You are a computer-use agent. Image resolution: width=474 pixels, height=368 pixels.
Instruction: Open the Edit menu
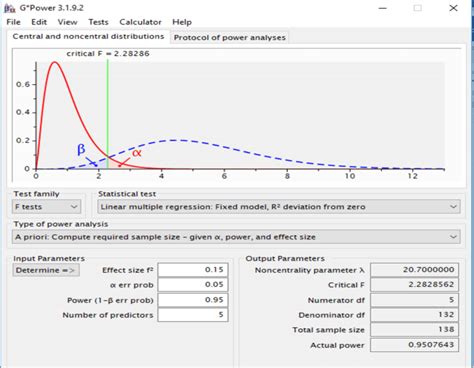click(39, 22)
